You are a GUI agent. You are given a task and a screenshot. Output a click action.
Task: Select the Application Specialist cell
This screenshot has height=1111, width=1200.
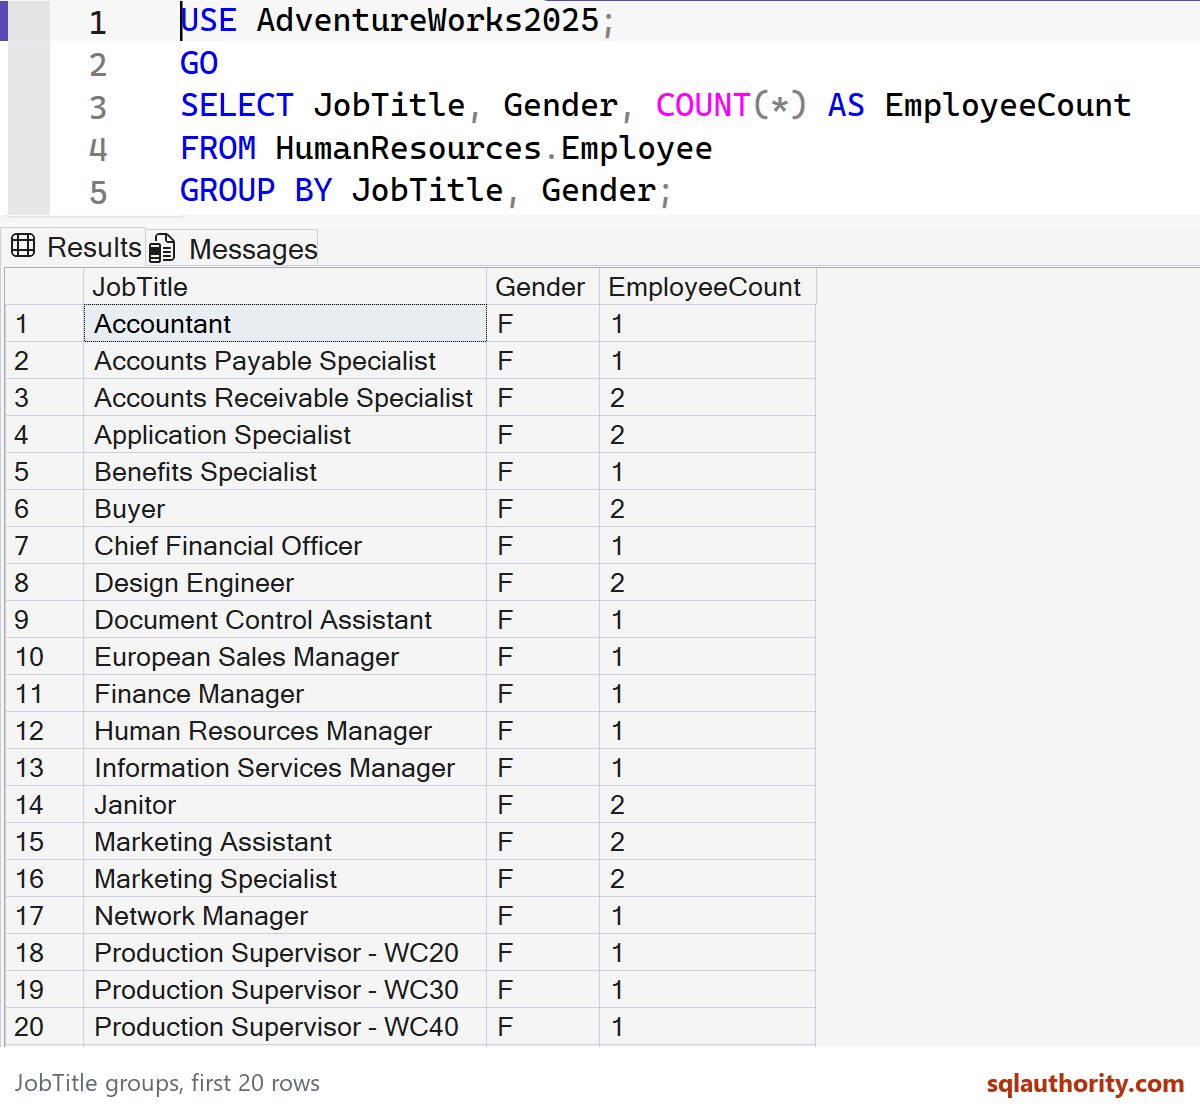(285, 435)
